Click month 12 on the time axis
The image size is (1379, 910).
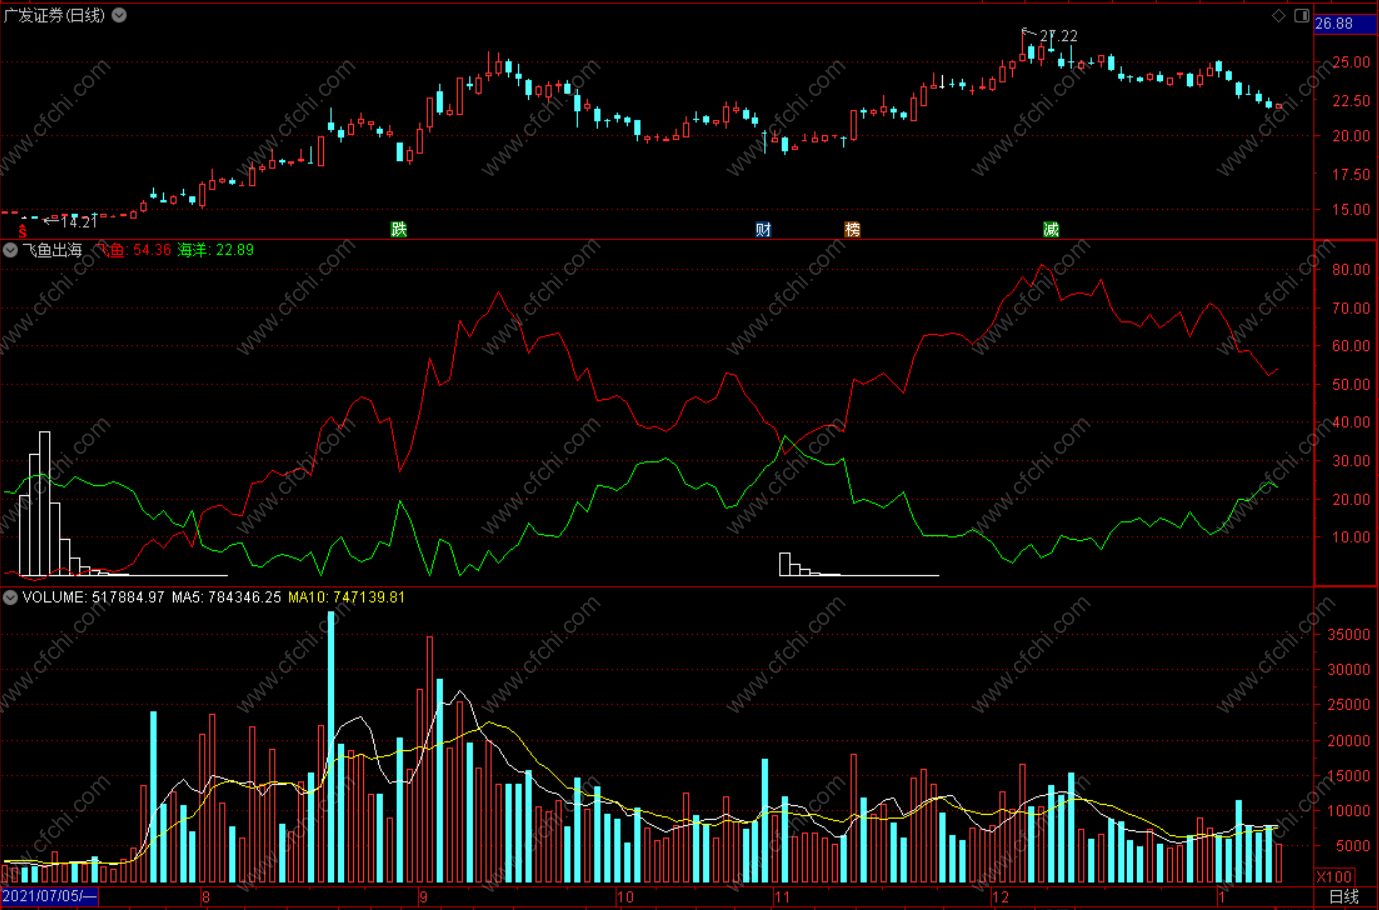tap(1001, 897)
